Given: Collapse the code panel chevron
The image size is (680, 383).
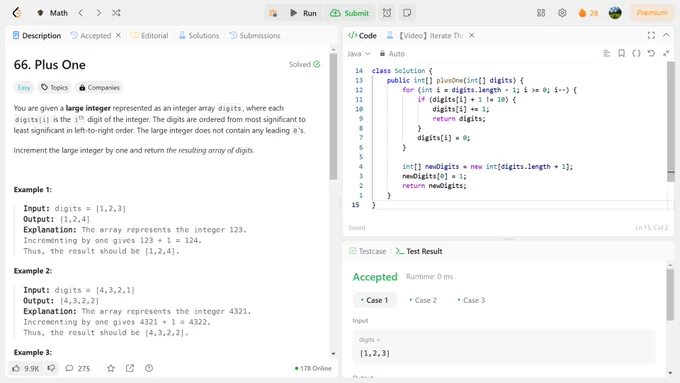Looking at the screenshot, I should (x=666, y=35).
